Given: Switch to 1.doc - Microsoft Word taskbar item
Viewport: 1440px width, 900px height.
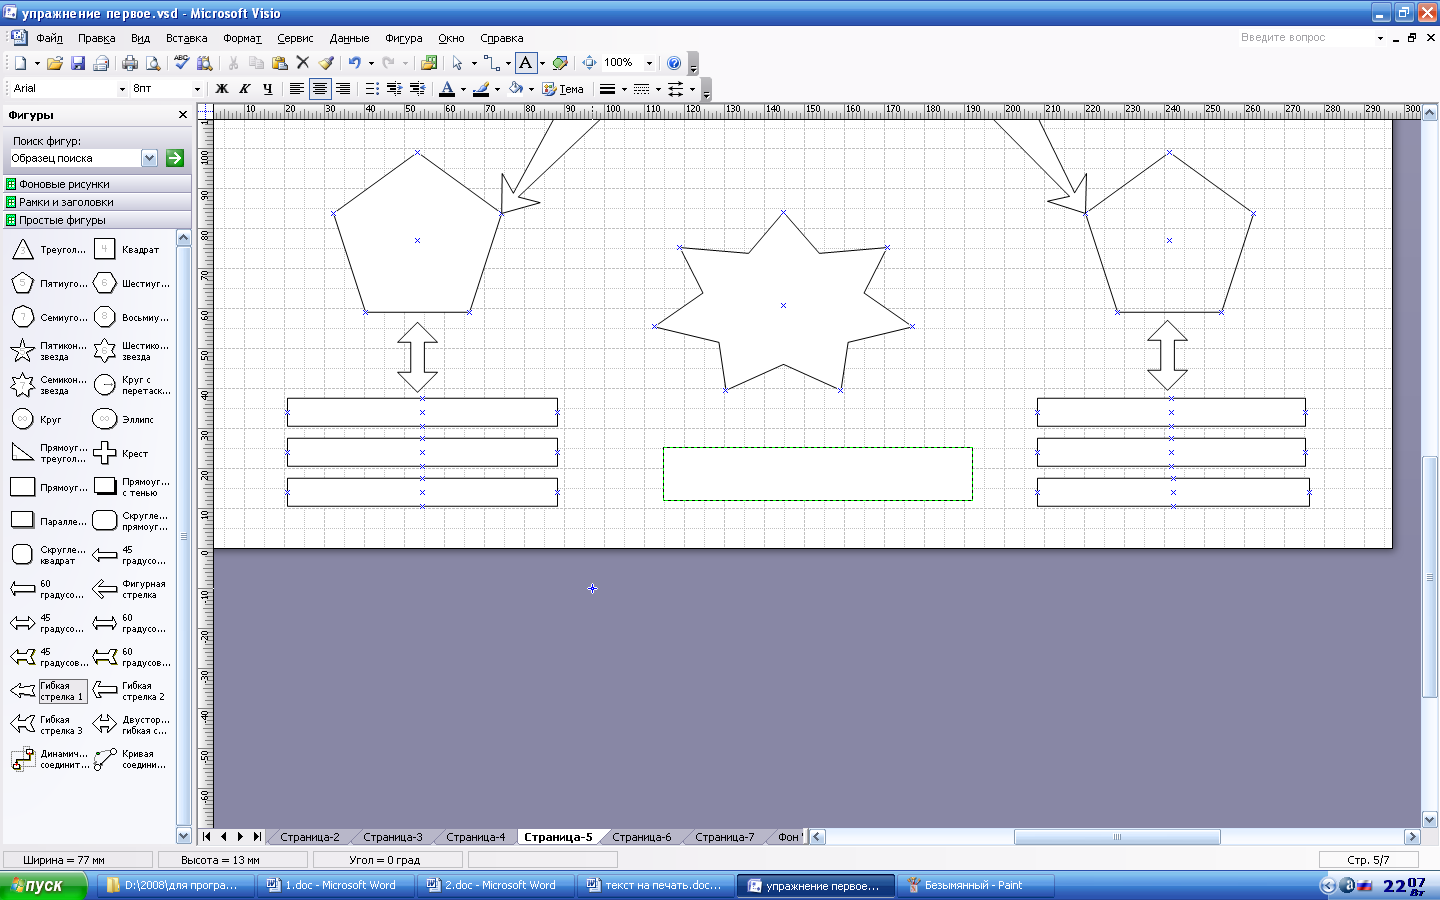Looking at the screenshot, I should pyautogui.click(x=334, y=886).
